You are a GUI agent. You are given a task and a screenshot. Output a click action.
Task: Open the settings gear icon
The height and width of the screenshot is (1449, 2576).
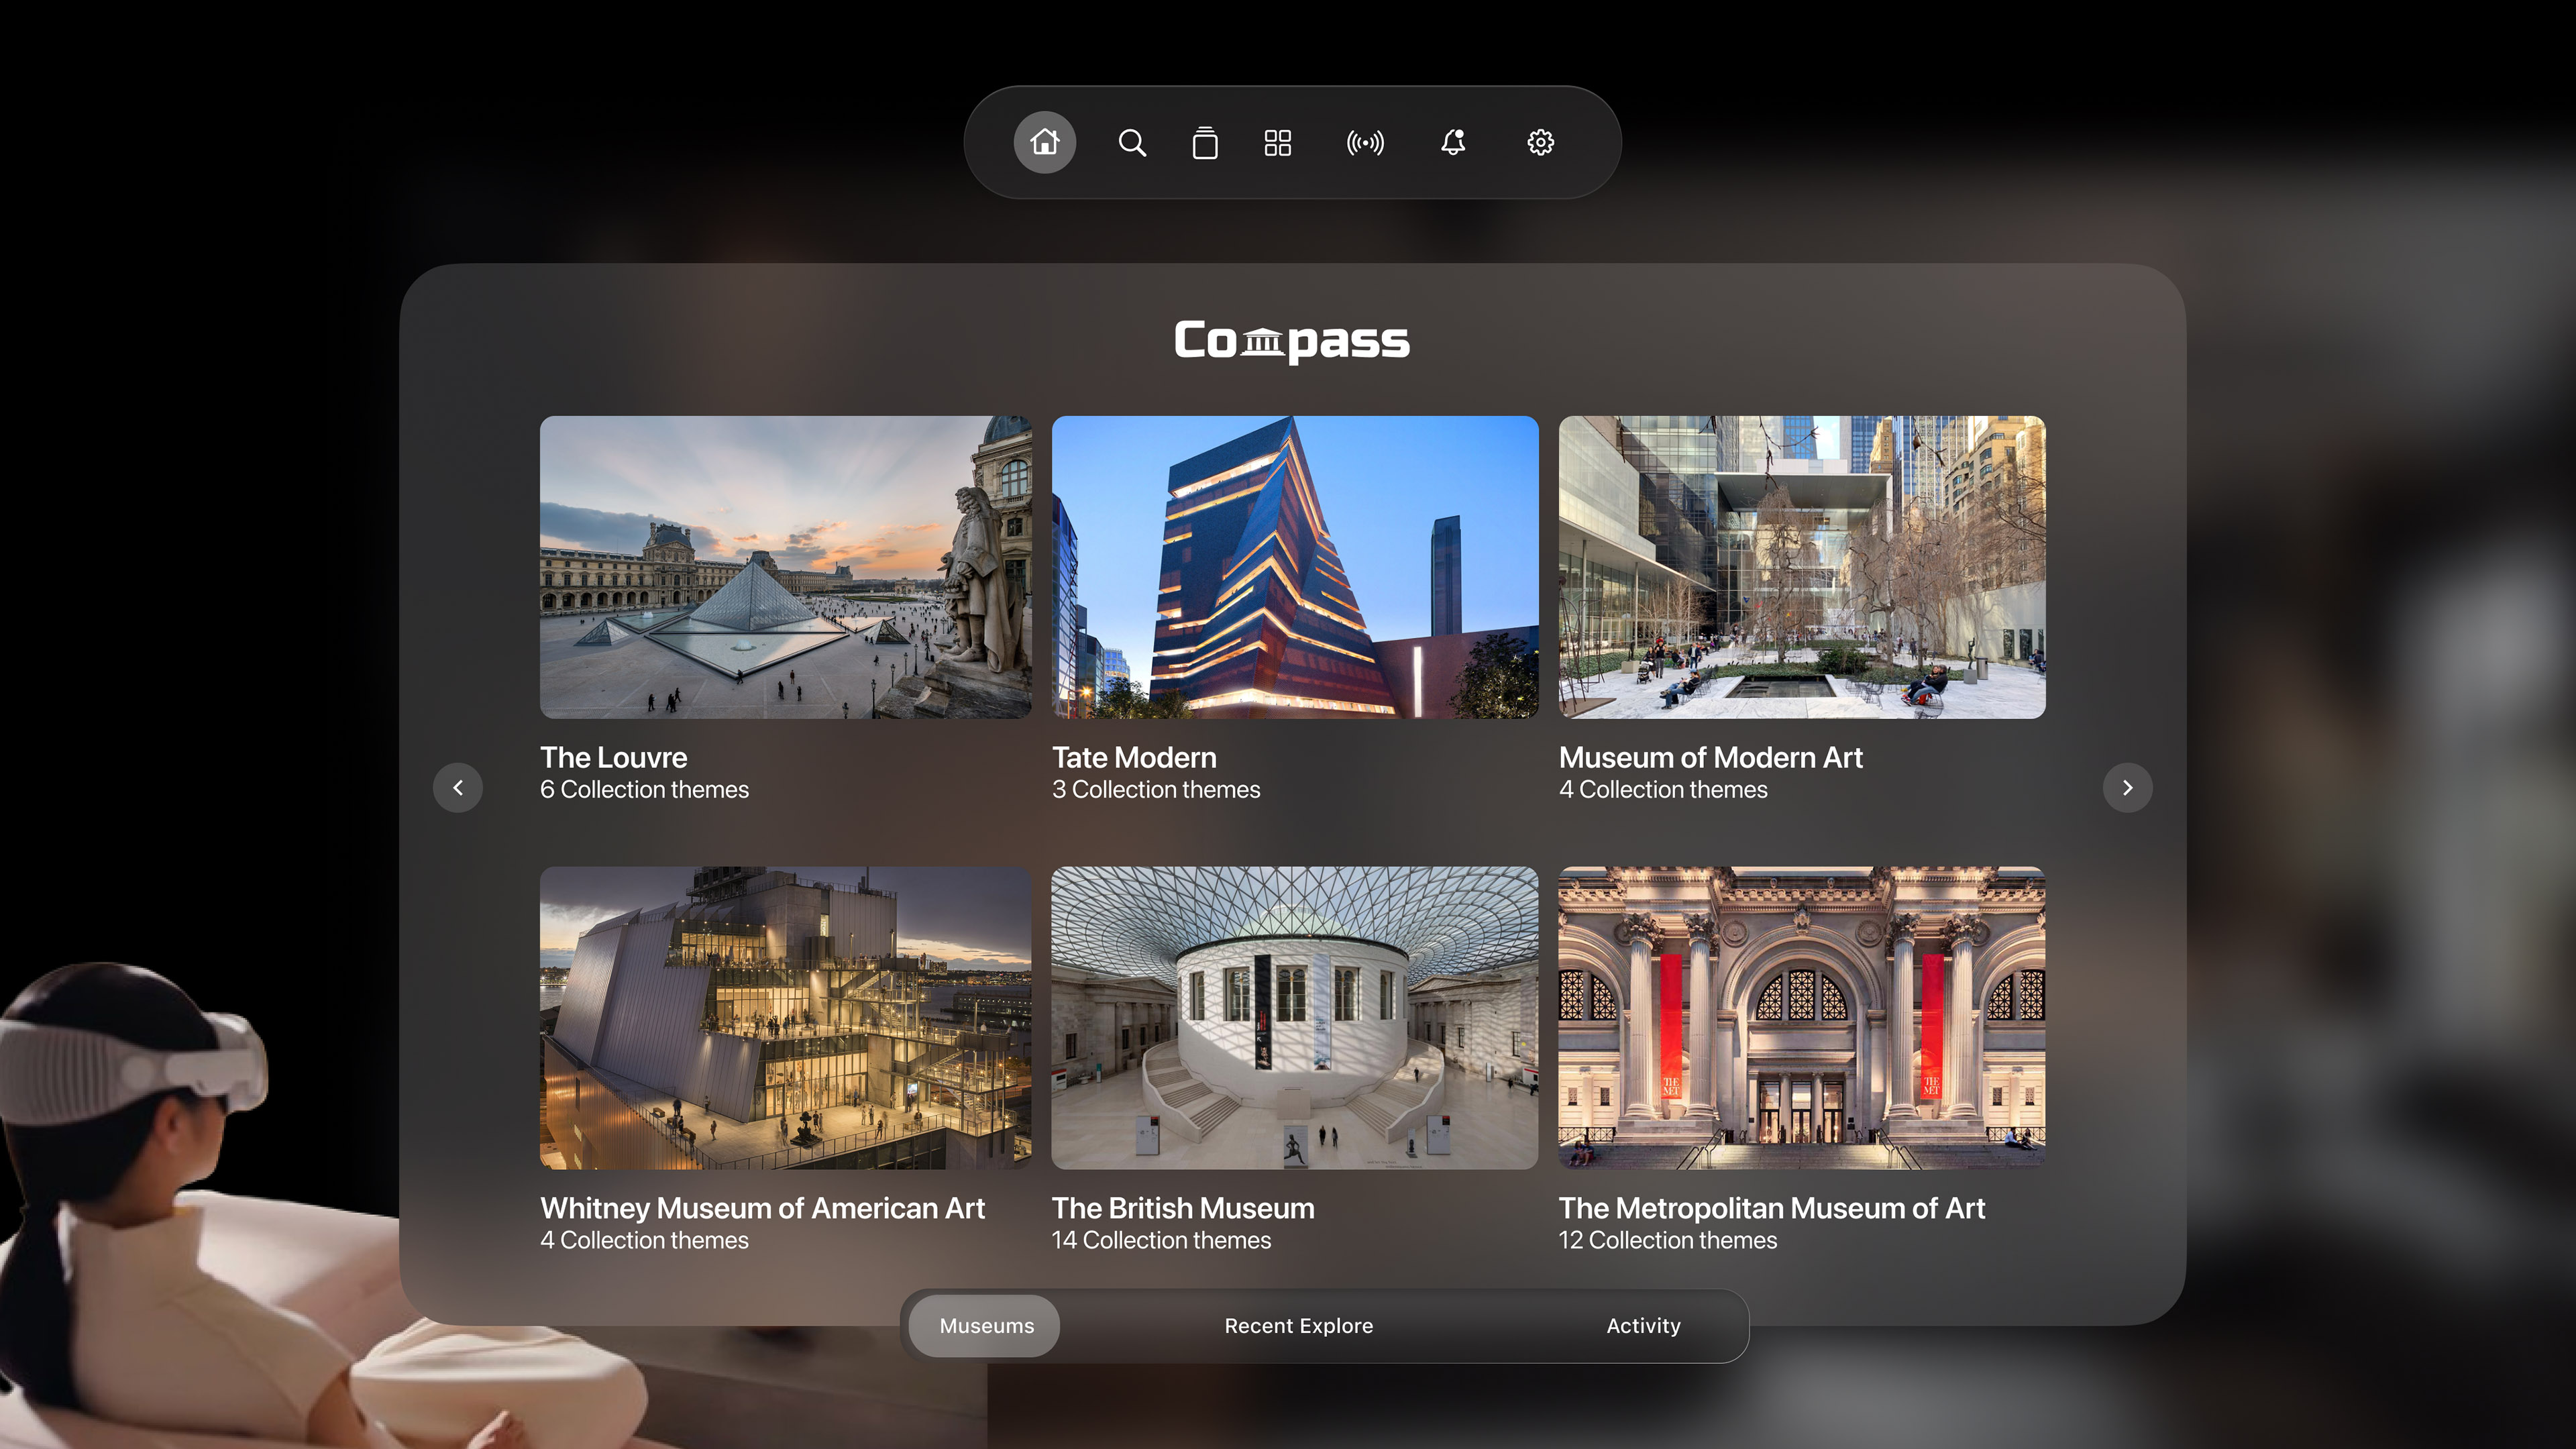(x=1540, y=142)
